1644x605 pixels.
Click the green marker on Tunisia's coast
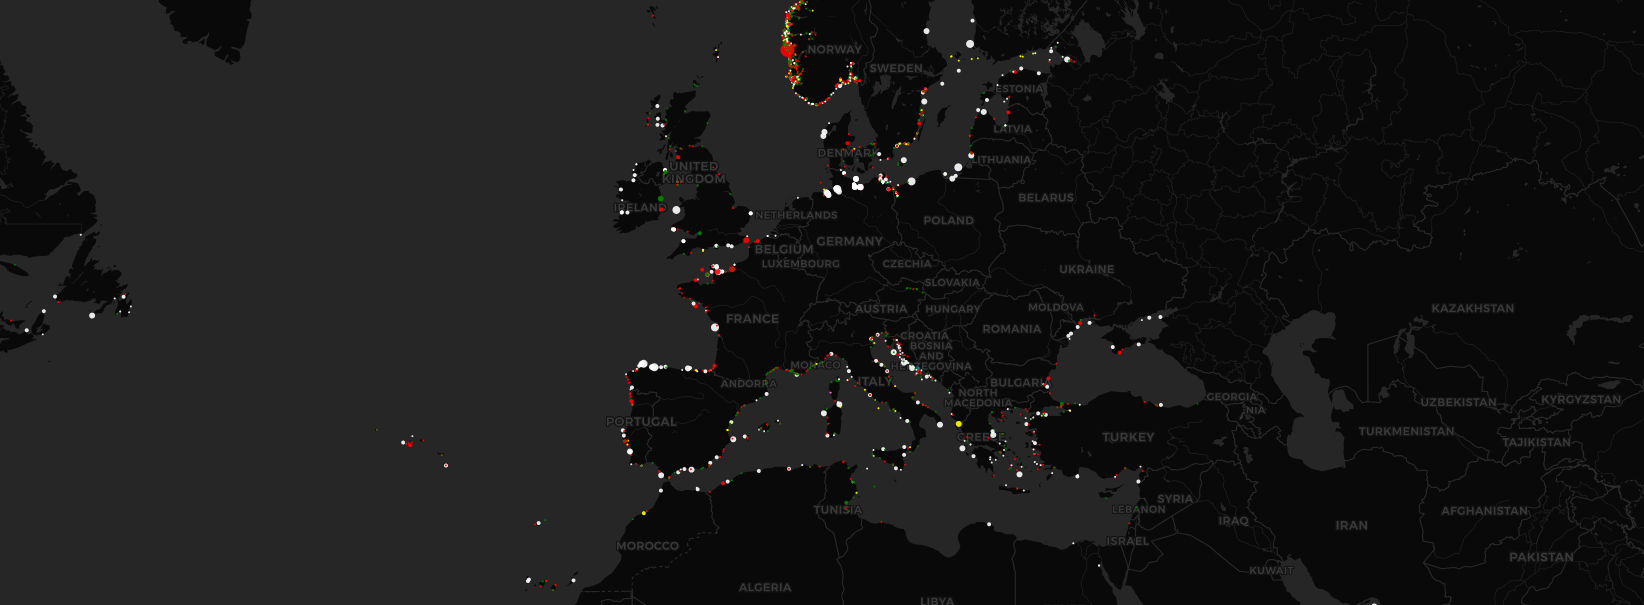[x=848, y=501]
